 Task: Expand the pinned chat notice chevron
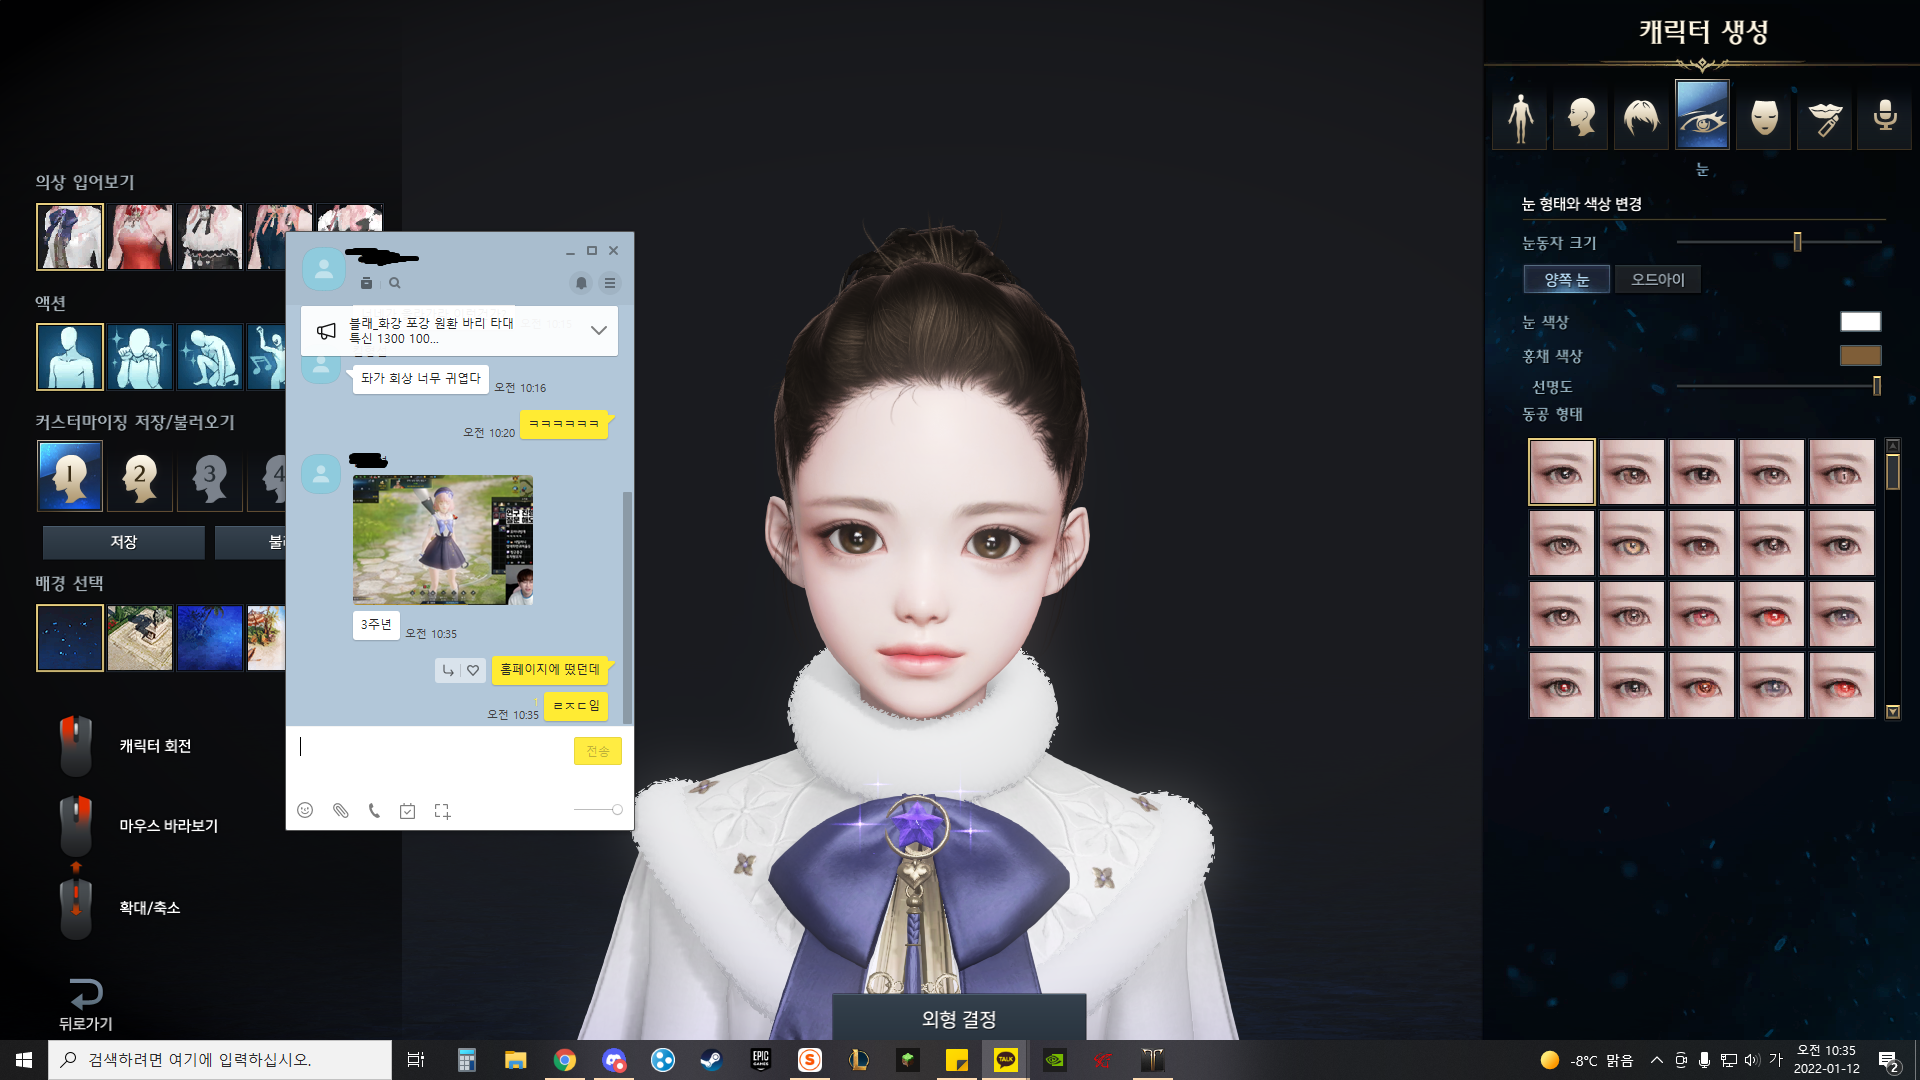coord(598,330)
